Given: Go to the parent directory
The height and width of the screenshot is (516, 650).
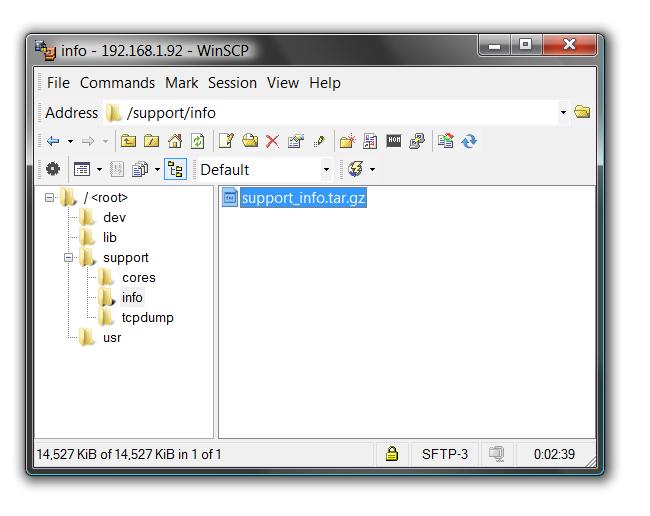Looking at the screenshot, I should point(128,141).
